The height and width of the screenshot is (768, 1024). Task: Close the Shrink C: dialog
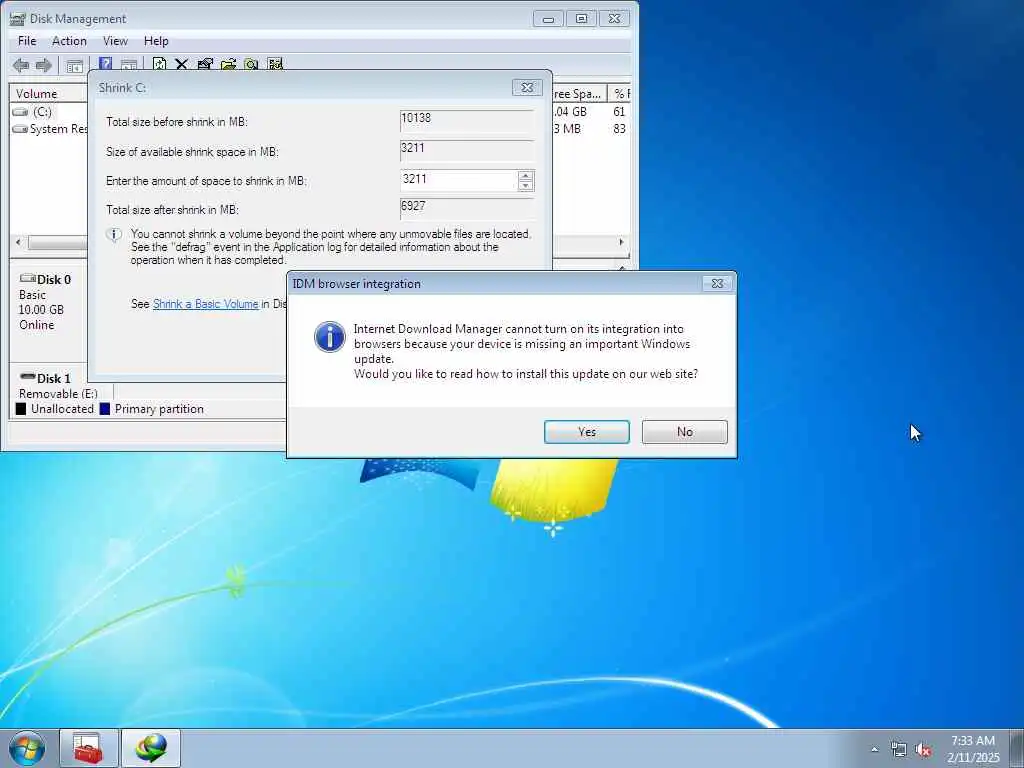[x=527, y=88]
